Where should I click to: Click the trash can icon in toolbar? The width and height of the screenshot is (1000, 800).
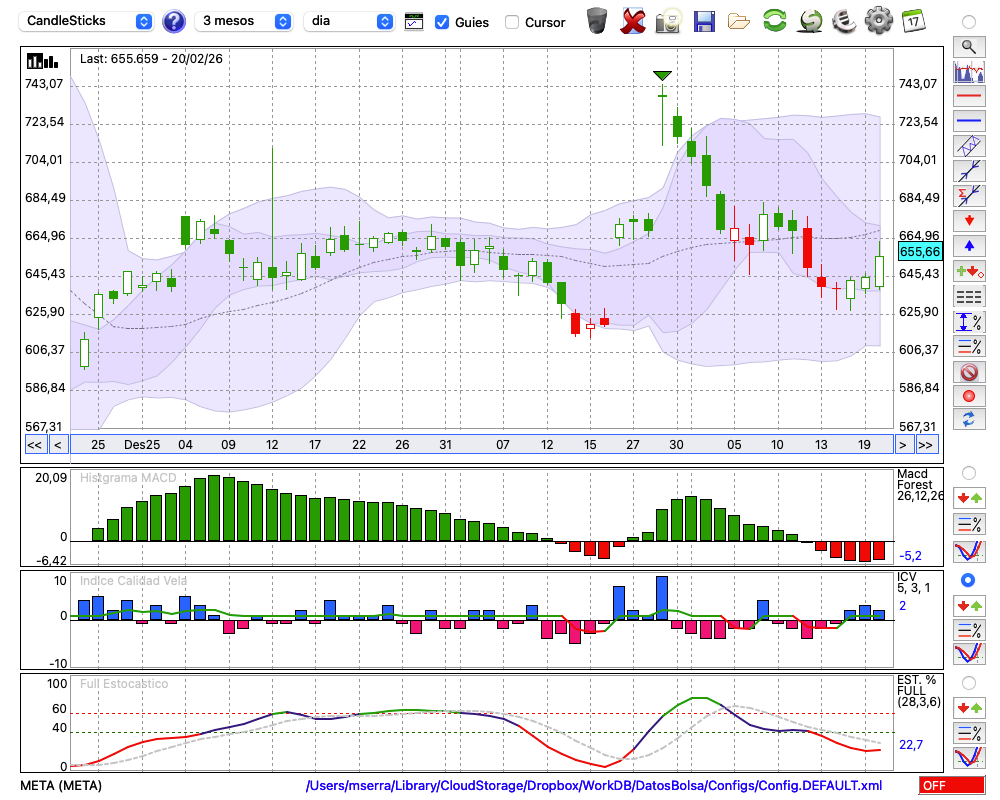[x=597, y=20]
